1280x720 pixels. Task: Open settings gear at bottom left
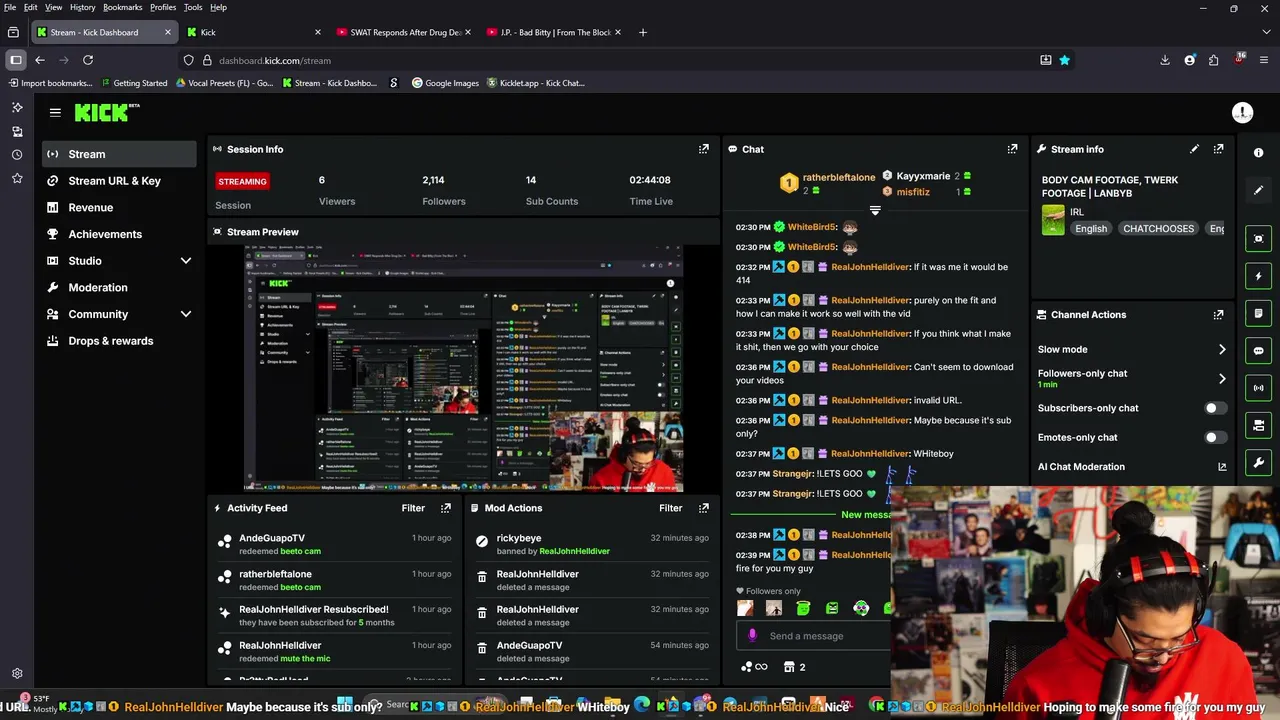pyautogui.click(x=17, y=674)
